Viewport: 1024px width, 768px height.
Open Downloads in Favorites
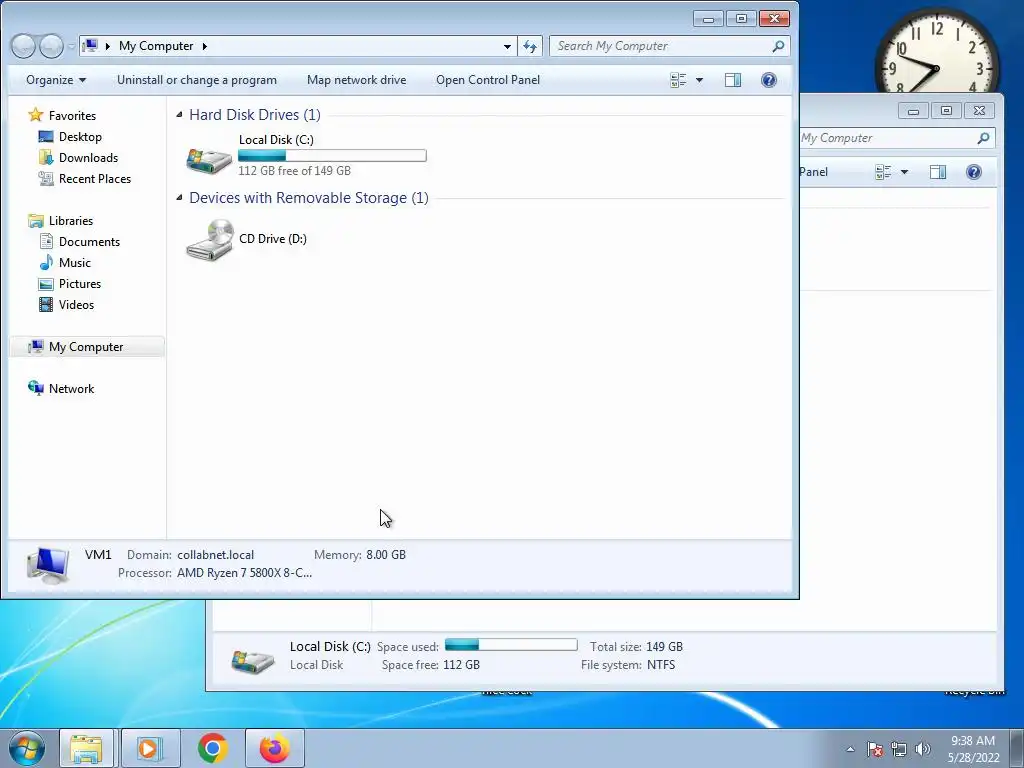pos(88,157)
